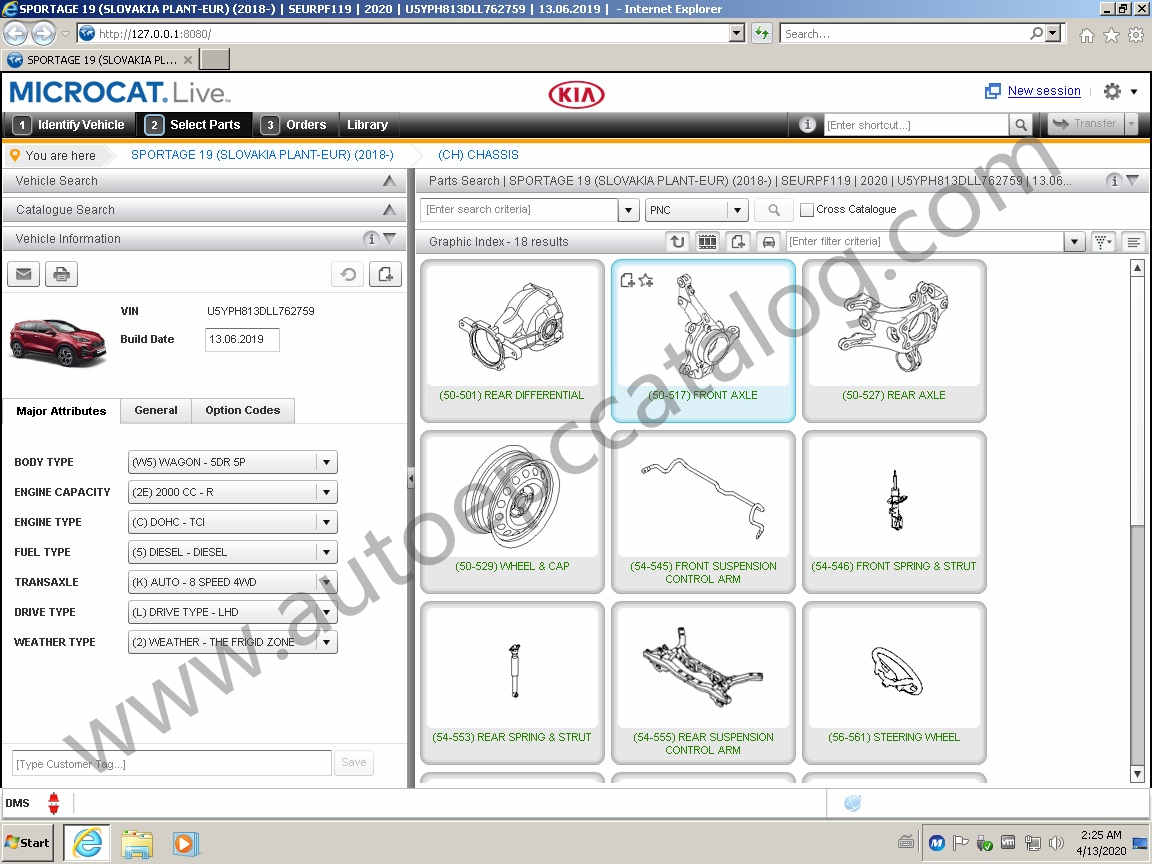Click the back arrow icon in the Graphic Index toolbar

coord(677,242)
